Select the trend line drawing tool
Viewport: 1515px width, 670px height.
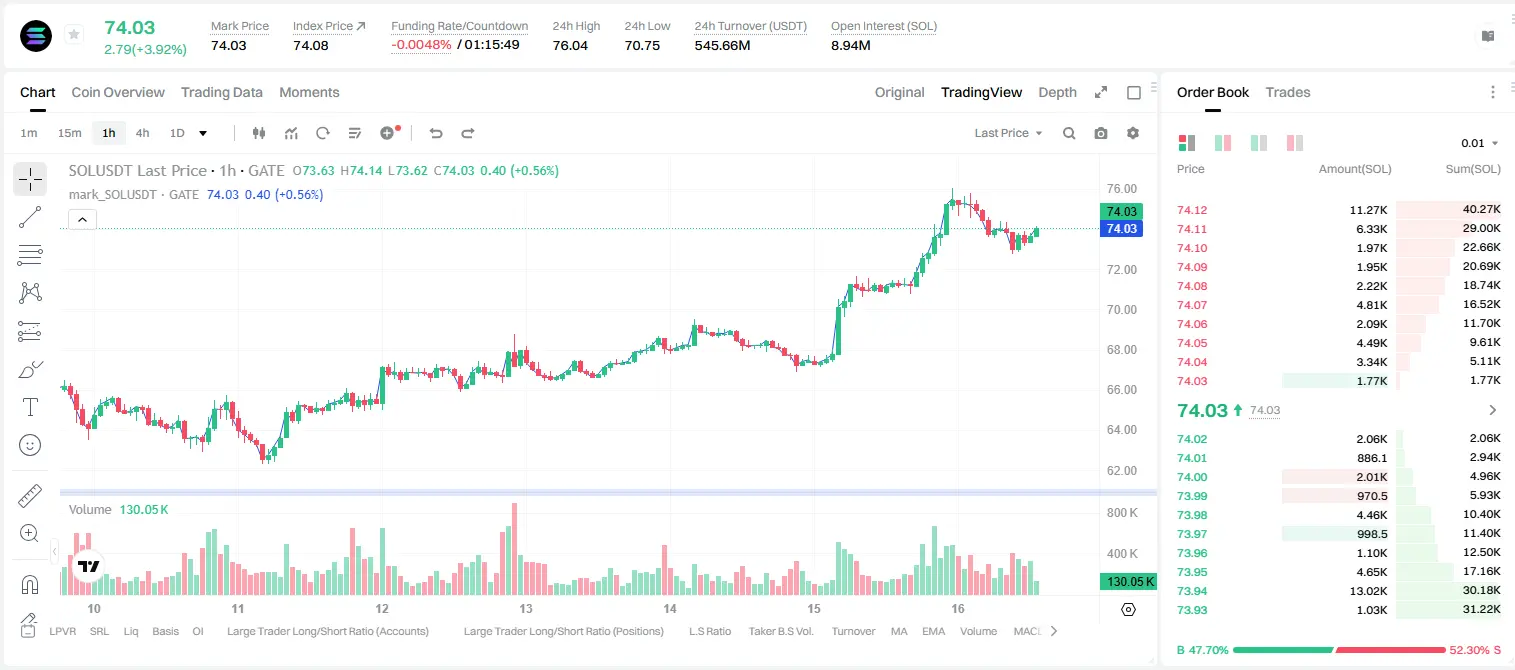30,217
